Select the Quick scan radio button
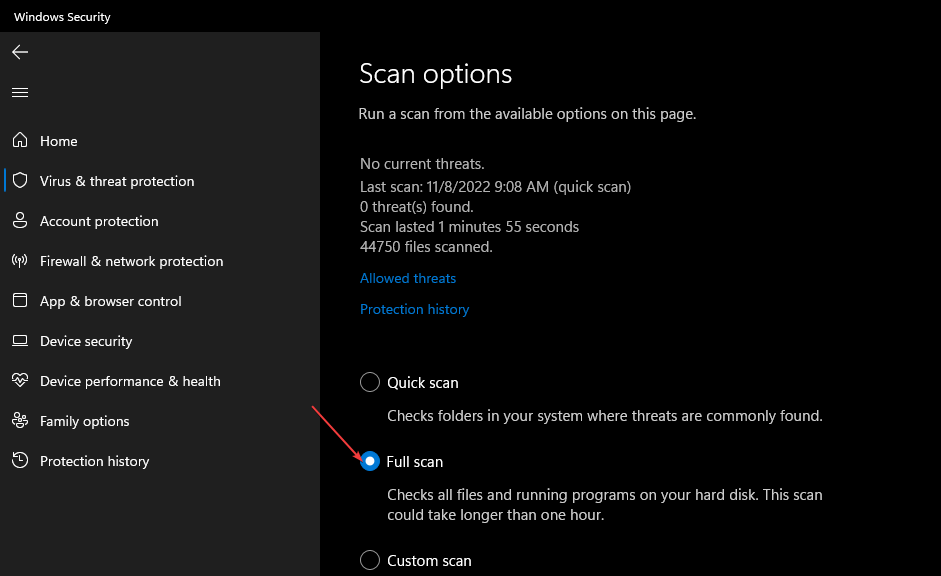The height and width of the screenshot is (576, 941). point(370,382)
